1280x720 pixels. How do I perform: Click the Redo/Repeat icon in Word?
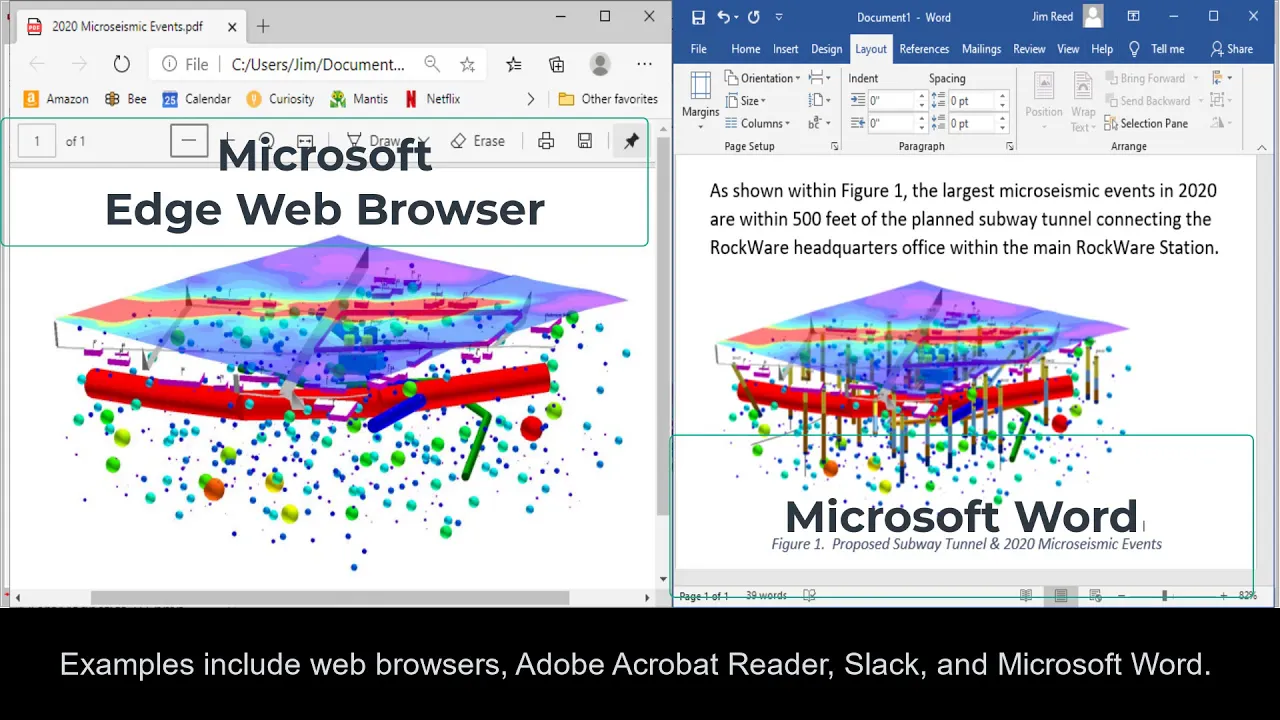point(753,17)
